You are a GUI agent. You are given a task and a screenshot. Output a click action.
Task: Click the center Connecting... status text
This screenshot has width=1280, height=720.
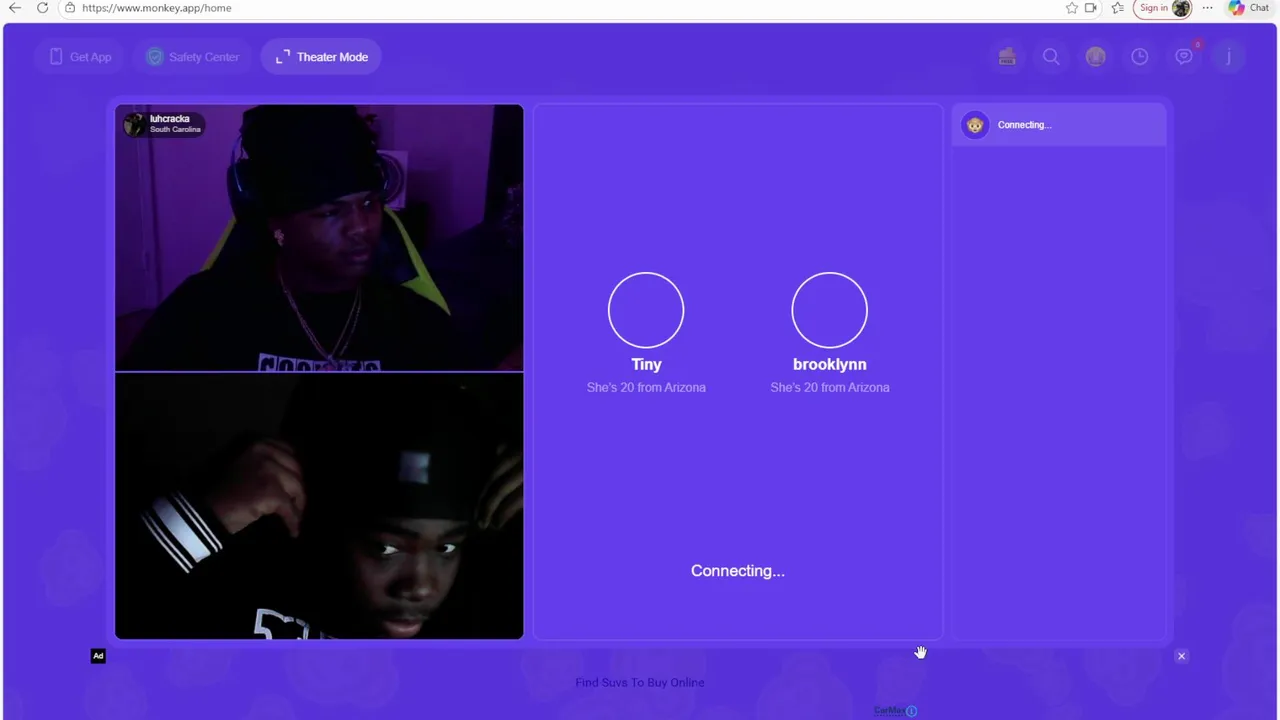[x=738, y=571]
